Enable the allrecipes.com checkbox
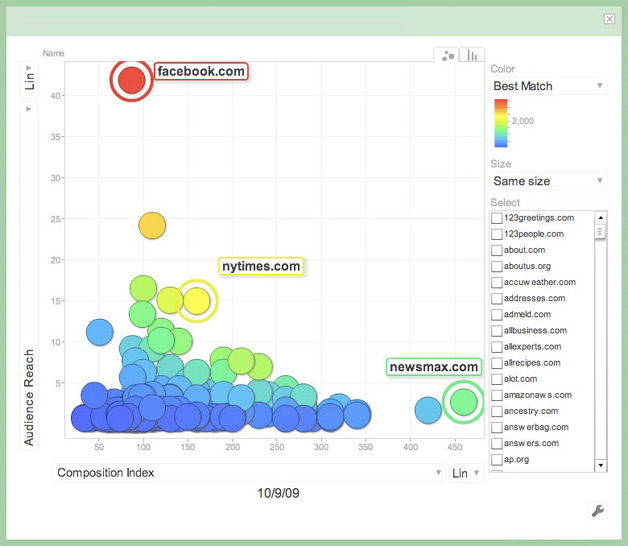The width and height of the screenshot is (628, 546). 497,362
